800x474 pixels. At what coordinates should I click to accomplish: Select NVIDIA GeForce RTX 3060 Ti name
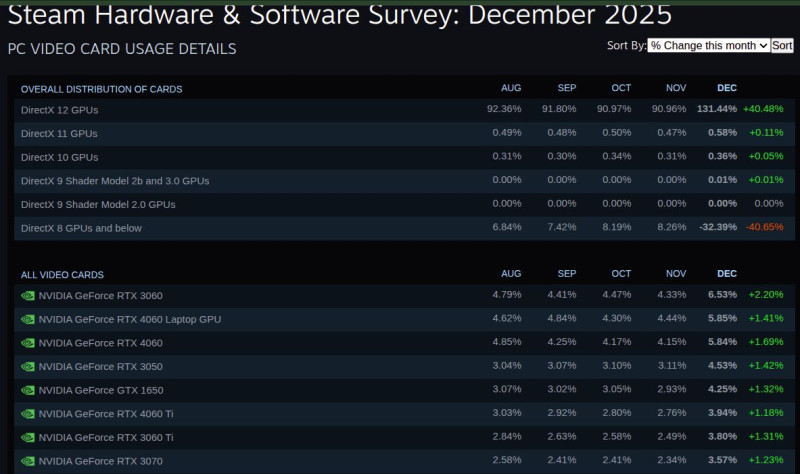click(x=106, y=437)
